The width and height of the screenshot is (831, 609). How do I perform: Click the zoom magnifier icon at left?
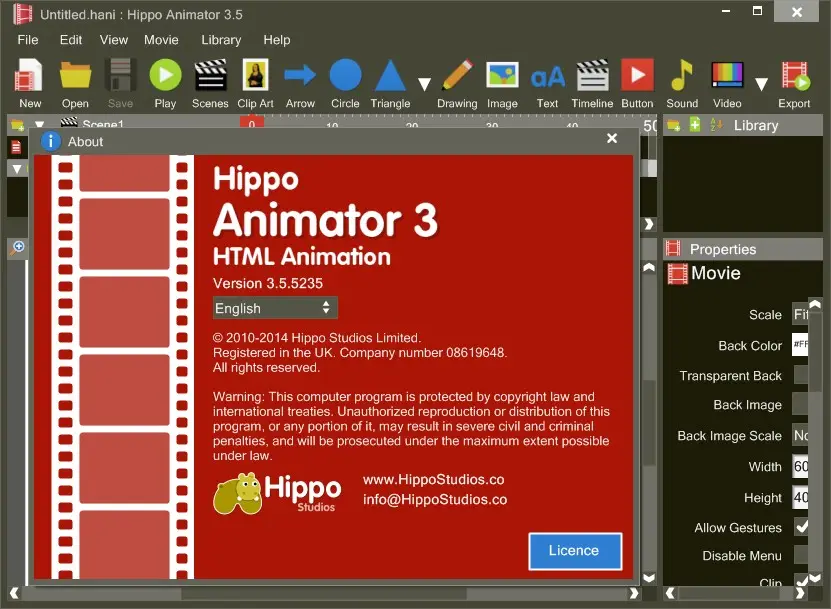click(x=17, y=248)
